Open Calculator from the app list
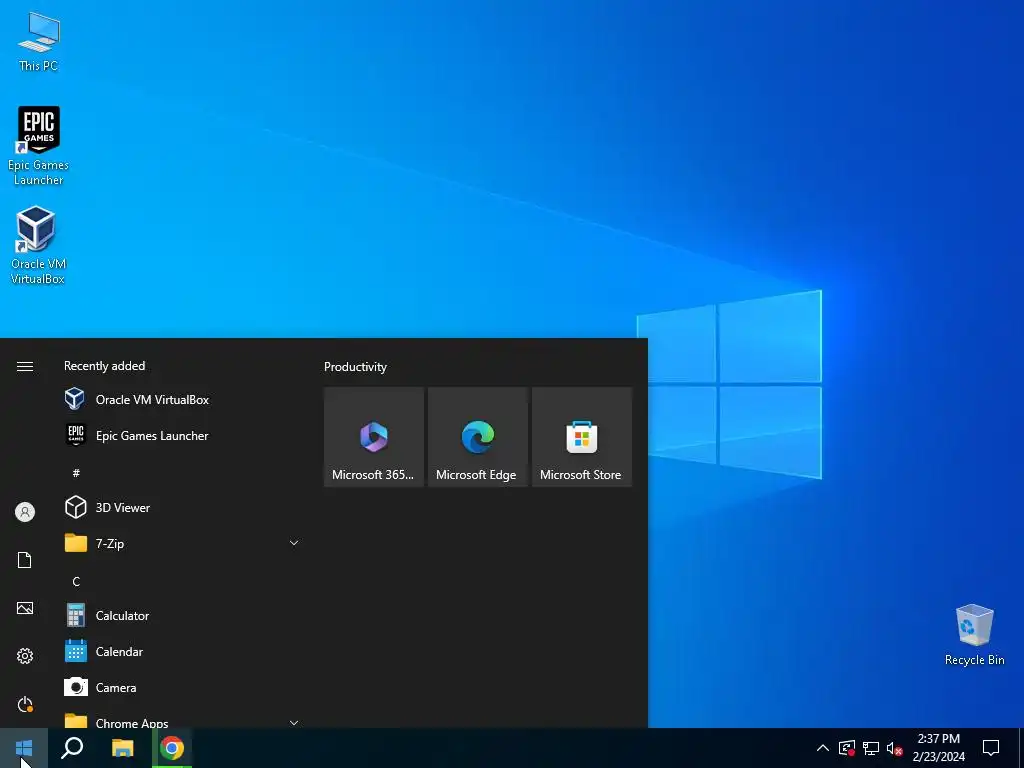 point(183,615)
